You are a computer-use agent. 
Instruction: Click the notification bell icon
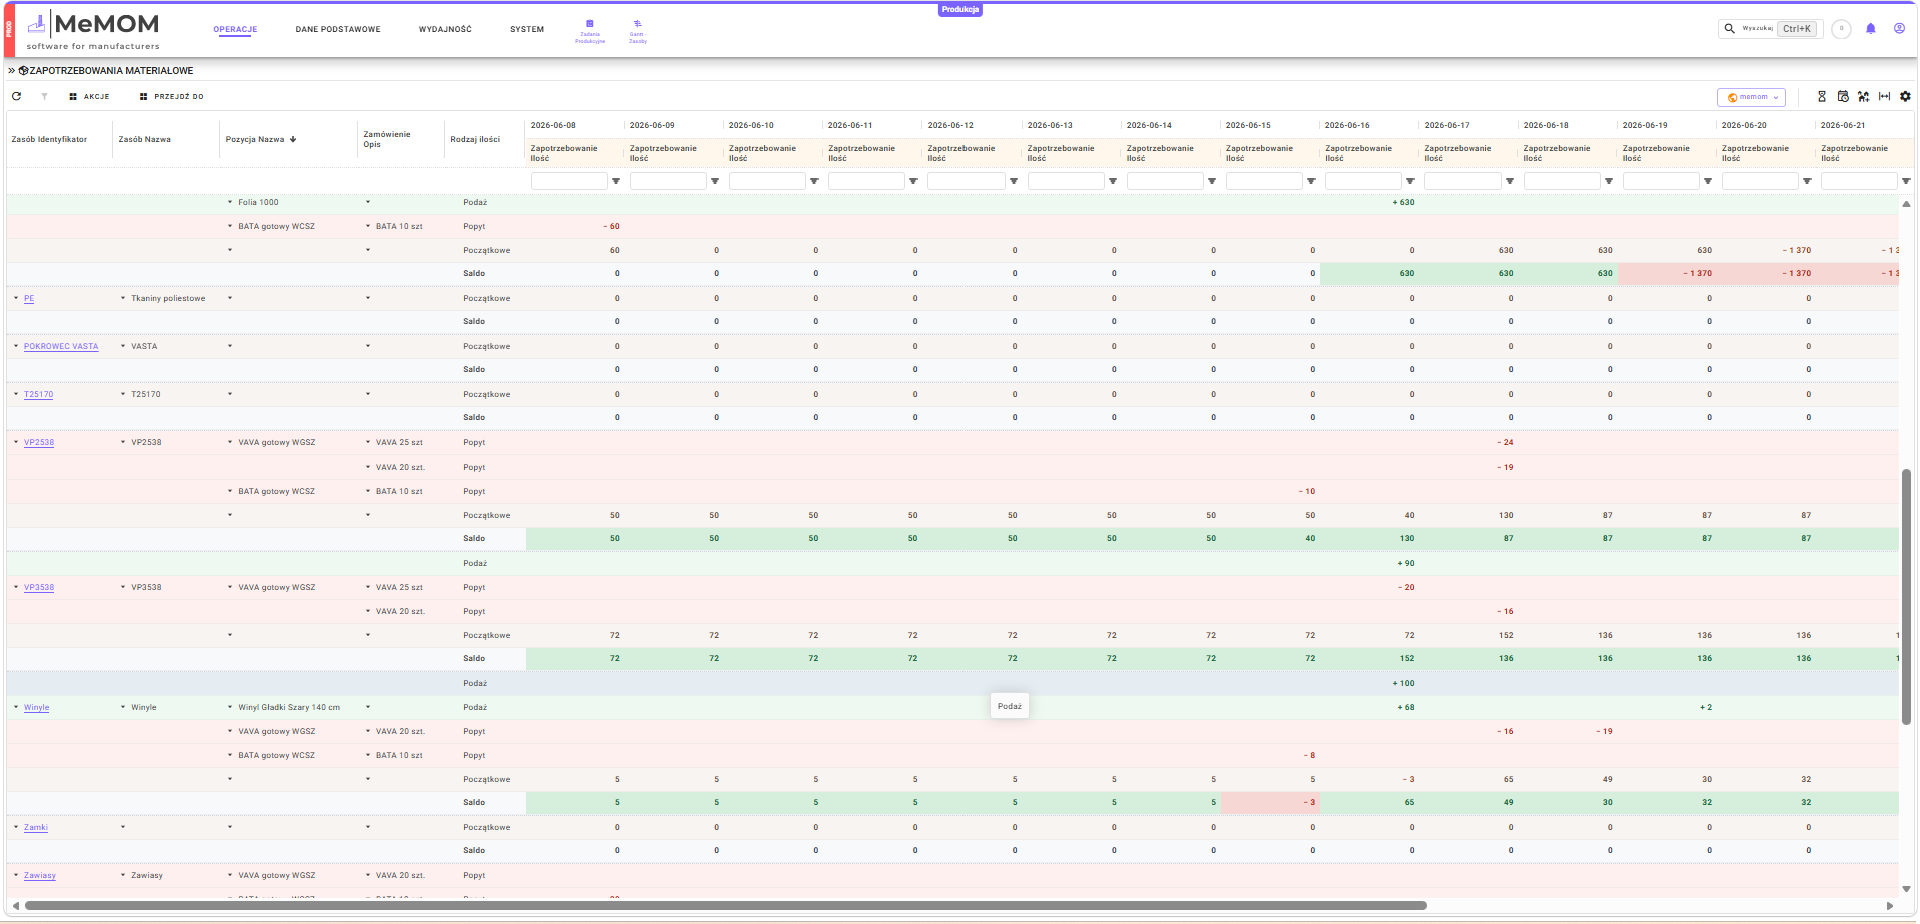[1871, 29]
